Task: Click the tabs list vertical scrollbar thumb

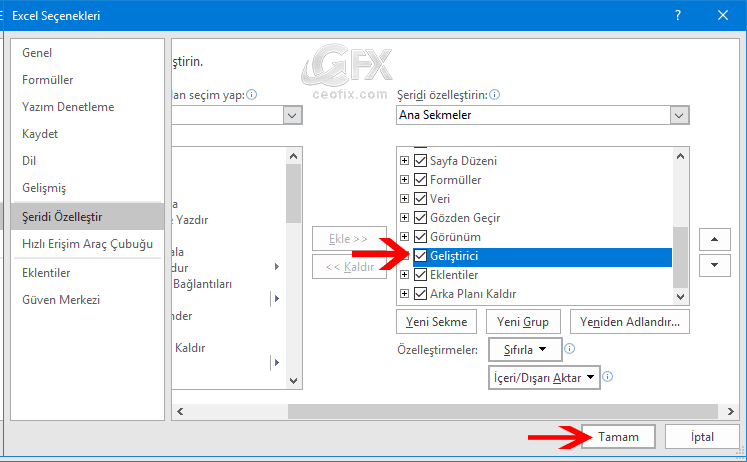Action: click(680, 257)
